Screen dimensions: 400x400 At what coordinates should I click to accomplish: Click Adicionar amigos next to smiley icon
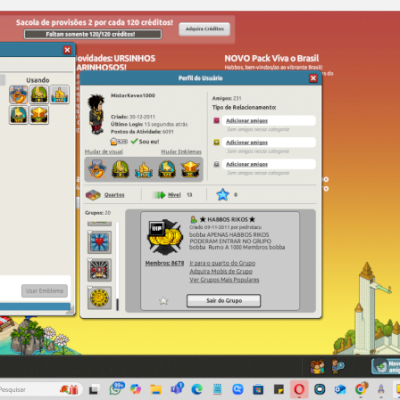coord(247,142)
